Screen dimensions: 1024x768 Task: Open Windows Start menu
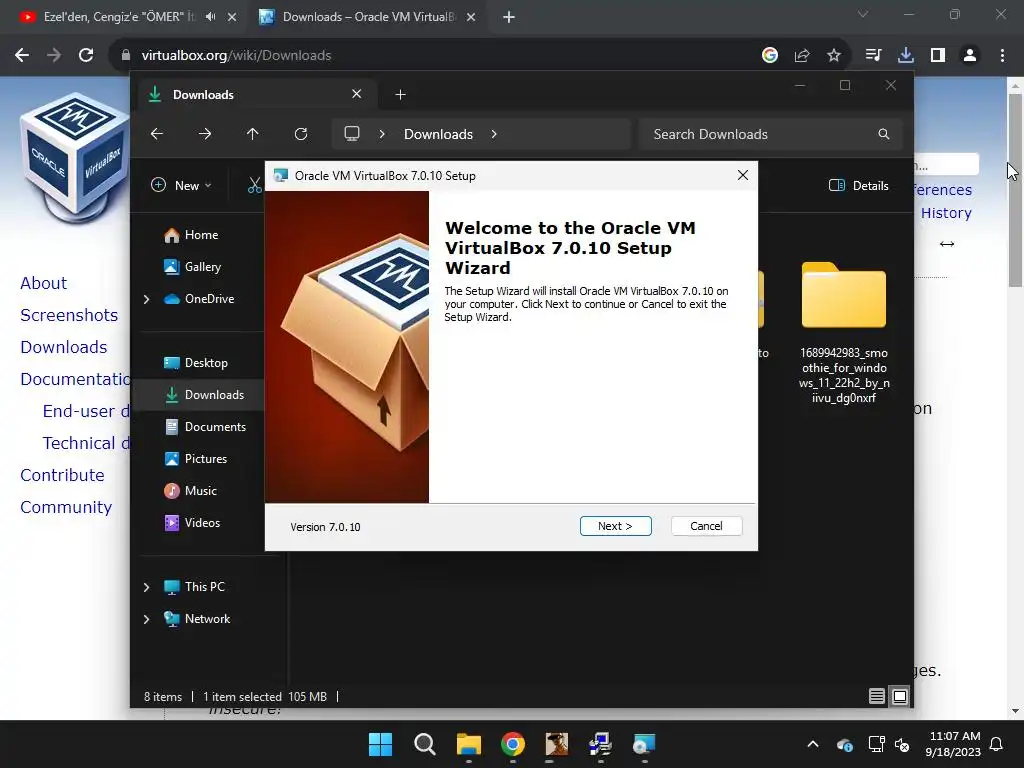pyautogui.click(x=380, y=744)
